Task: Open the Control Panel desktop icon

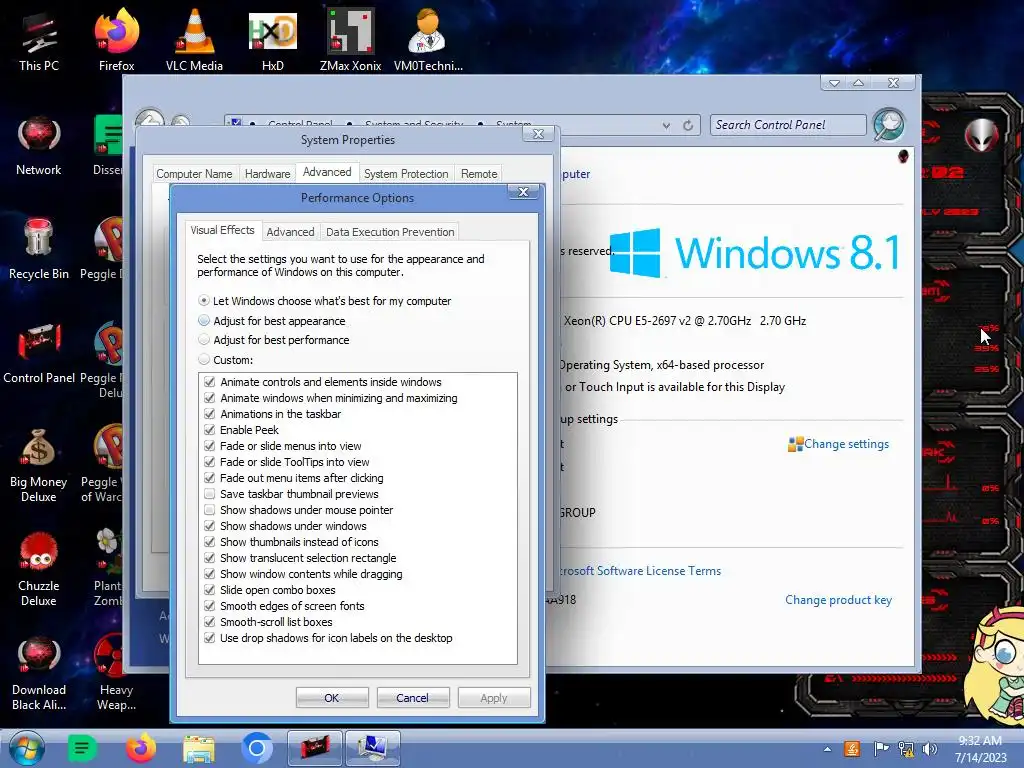Action: pyautogui.click(x=39, y=354)
